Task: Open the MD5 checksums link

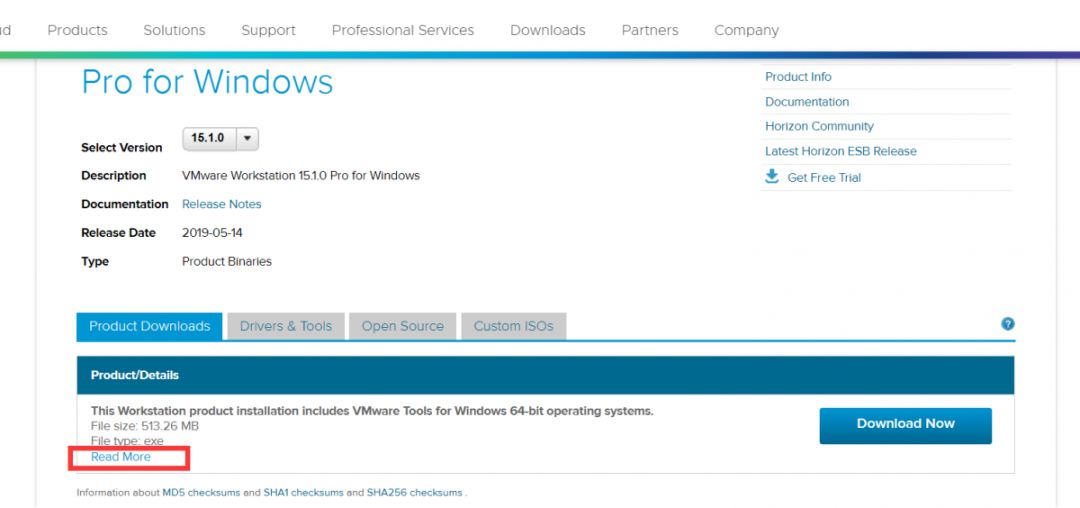Action: pos(201,493)
